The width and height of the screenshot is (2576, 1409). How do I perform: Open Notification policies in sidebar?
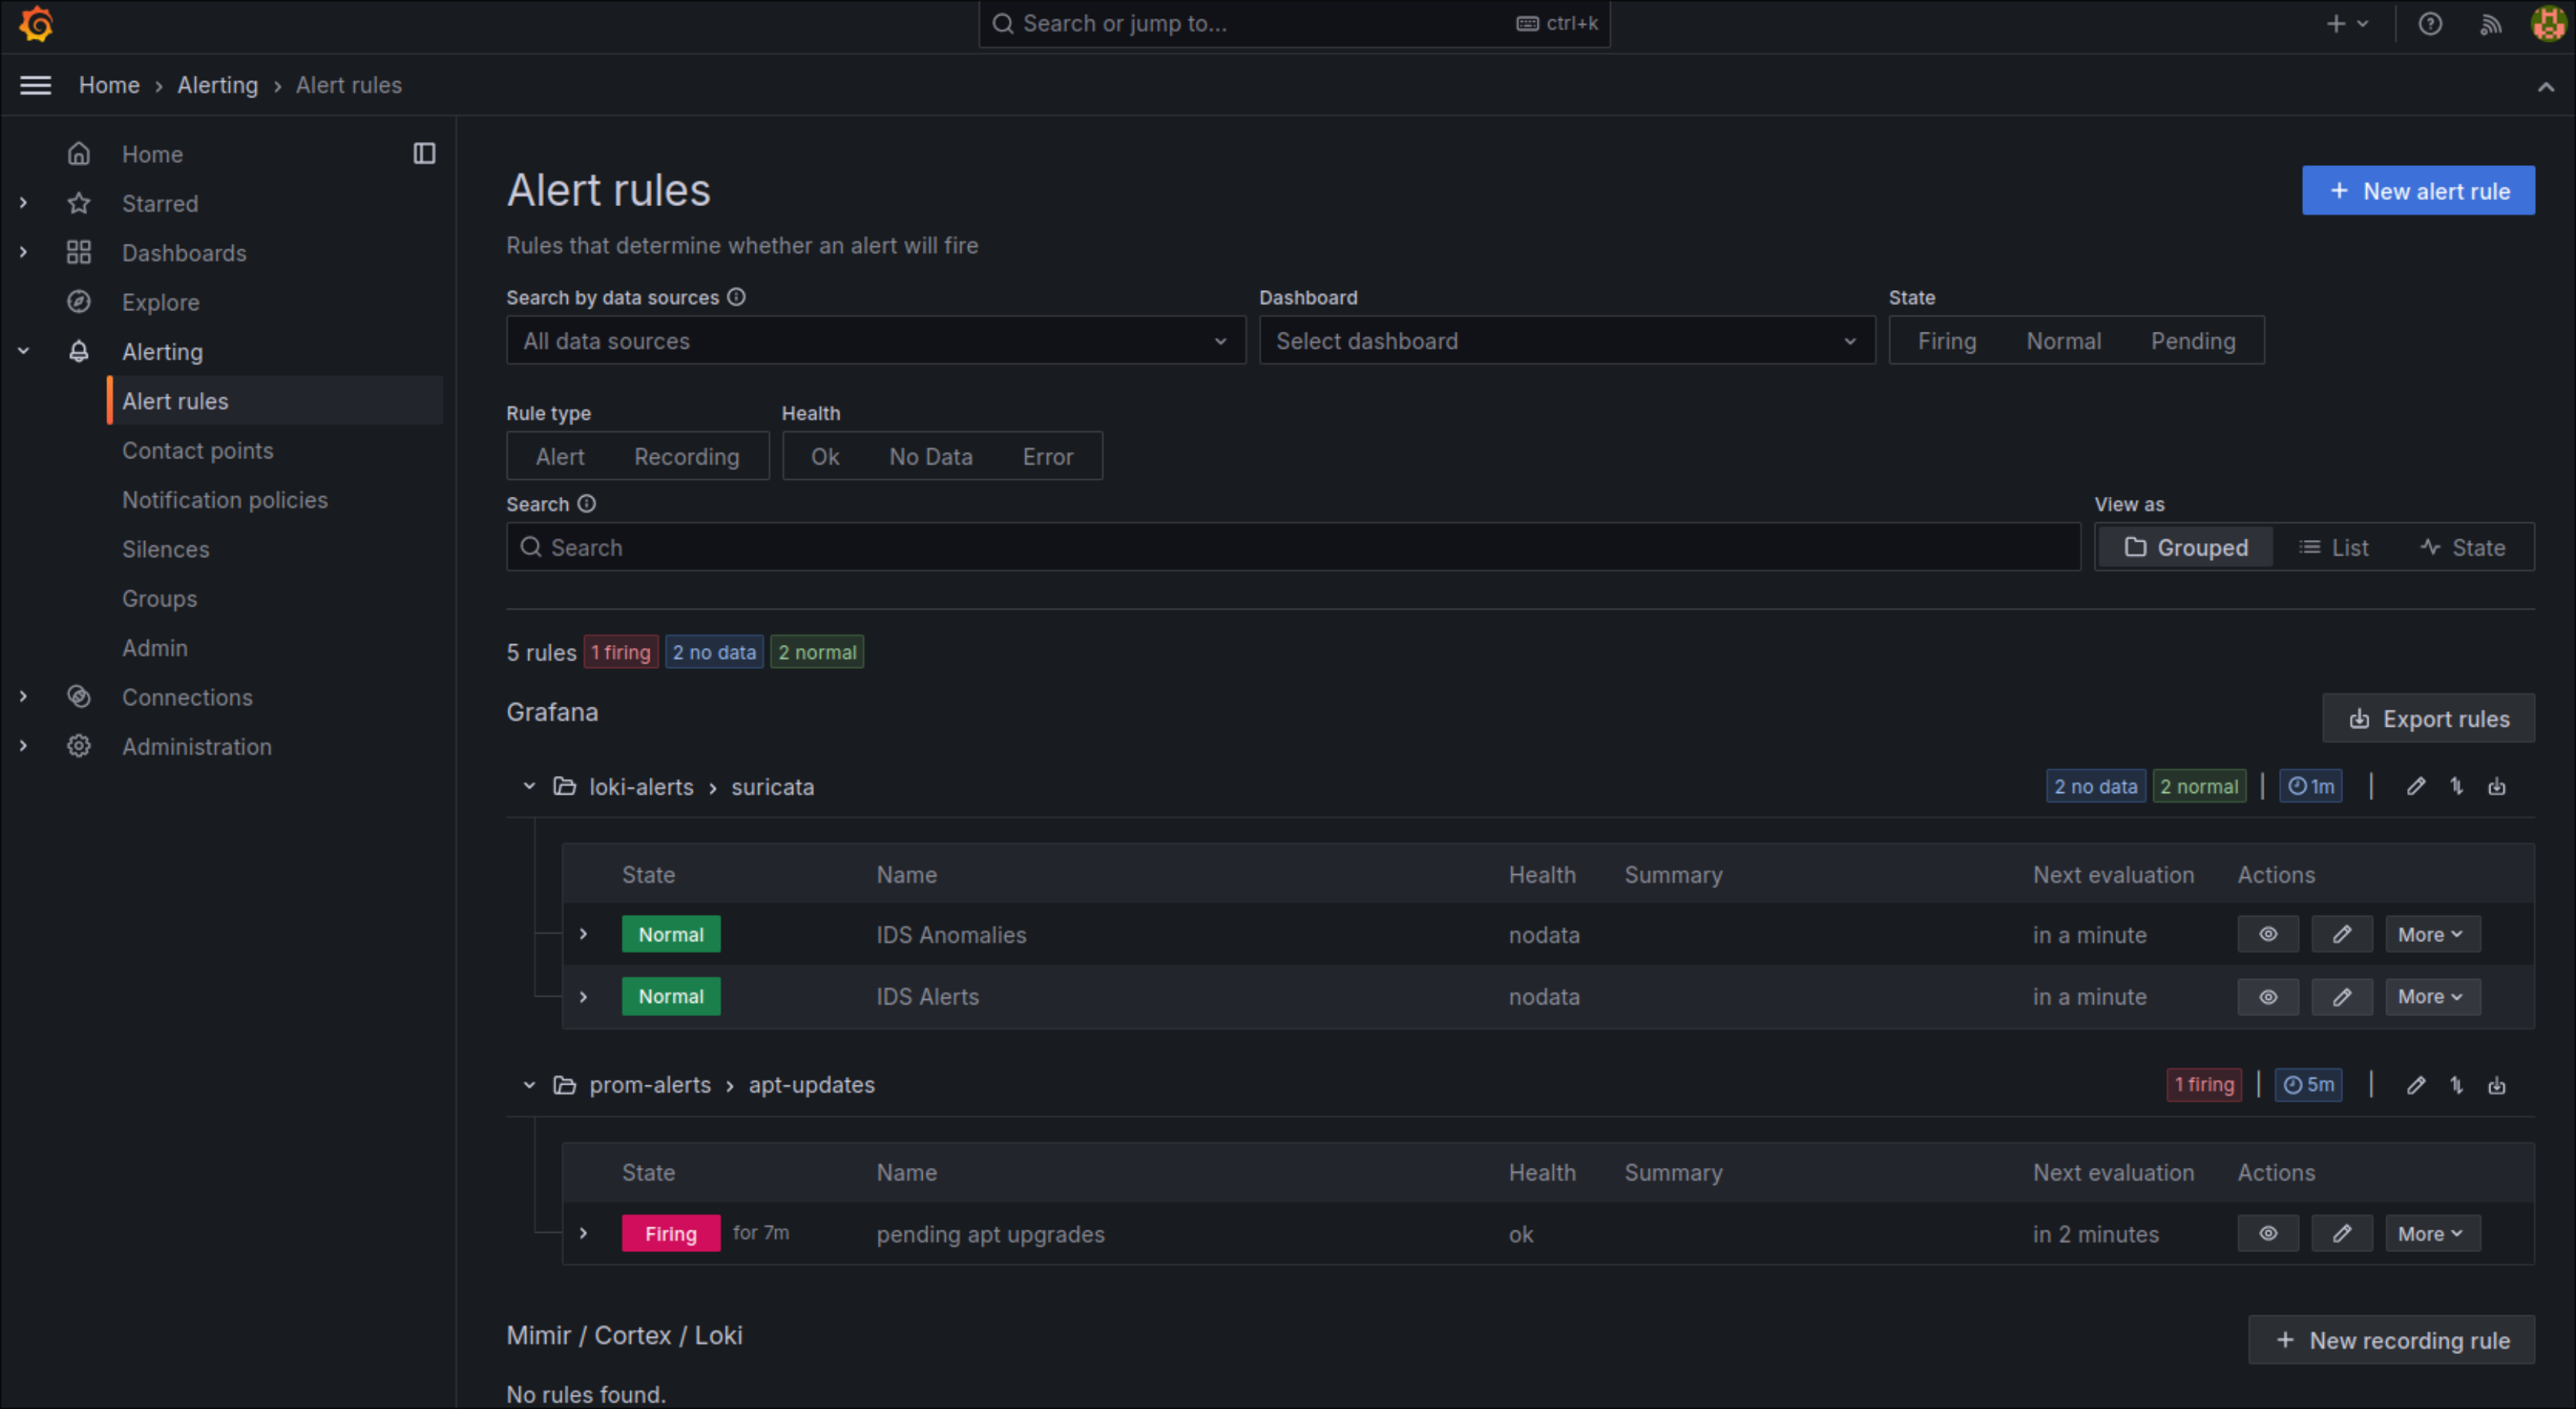(x=224, y=499)
